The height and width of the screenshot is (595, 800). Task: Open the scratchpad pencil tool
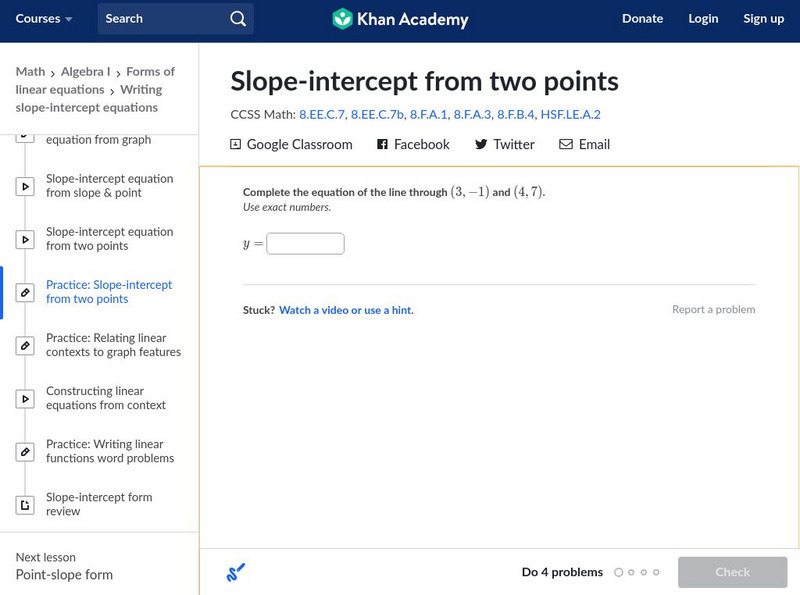(236, 573)
